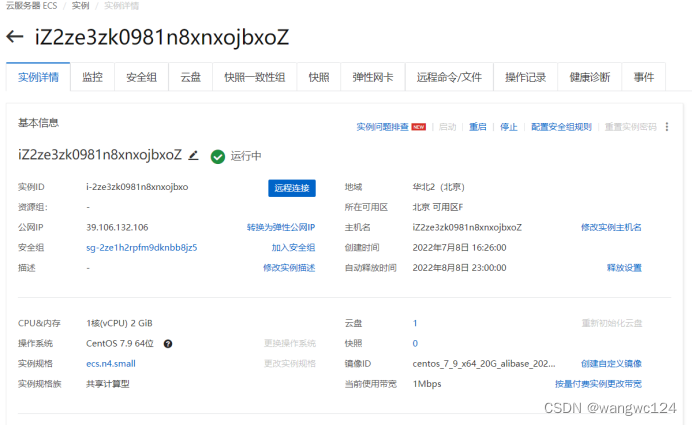
Task: Click 修改实例主机名 link
Action: pos(611,227)
